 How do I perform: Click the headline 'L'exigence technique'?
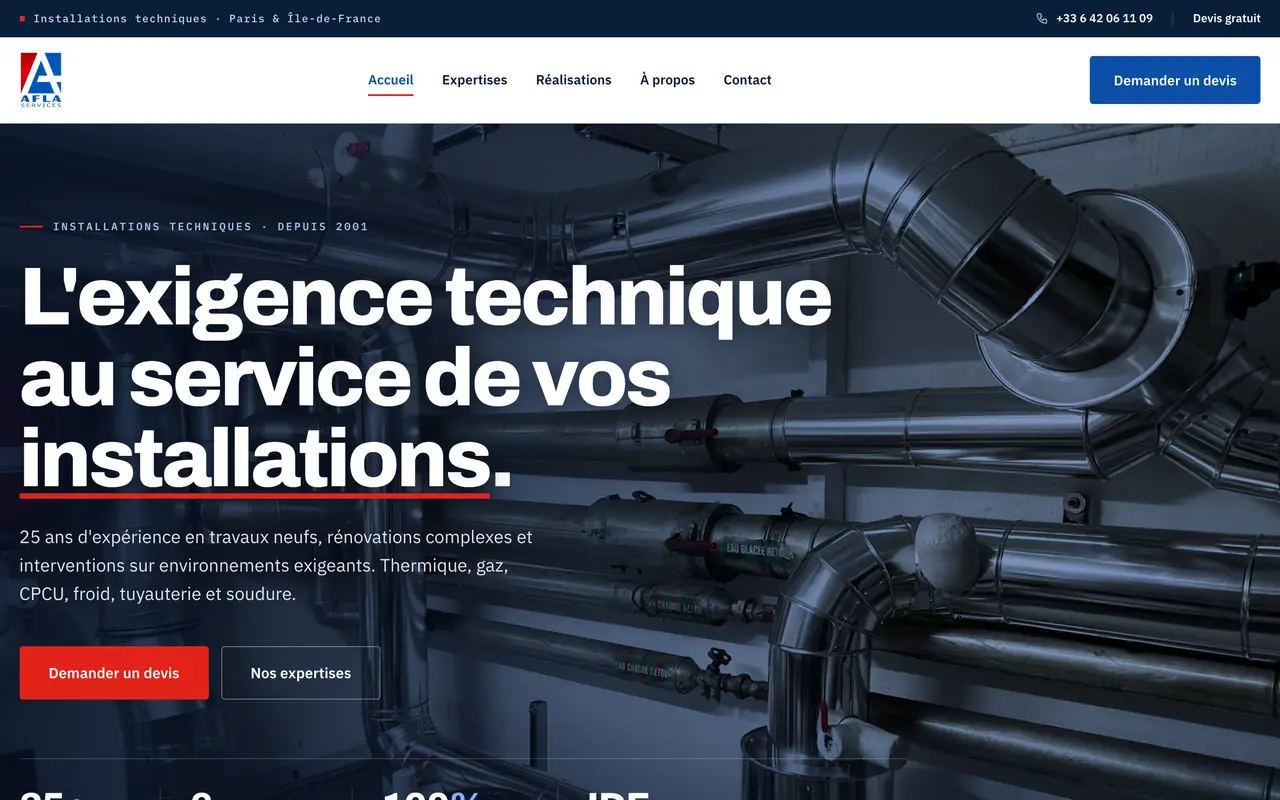pyautogui.click(x=426, y=297)
